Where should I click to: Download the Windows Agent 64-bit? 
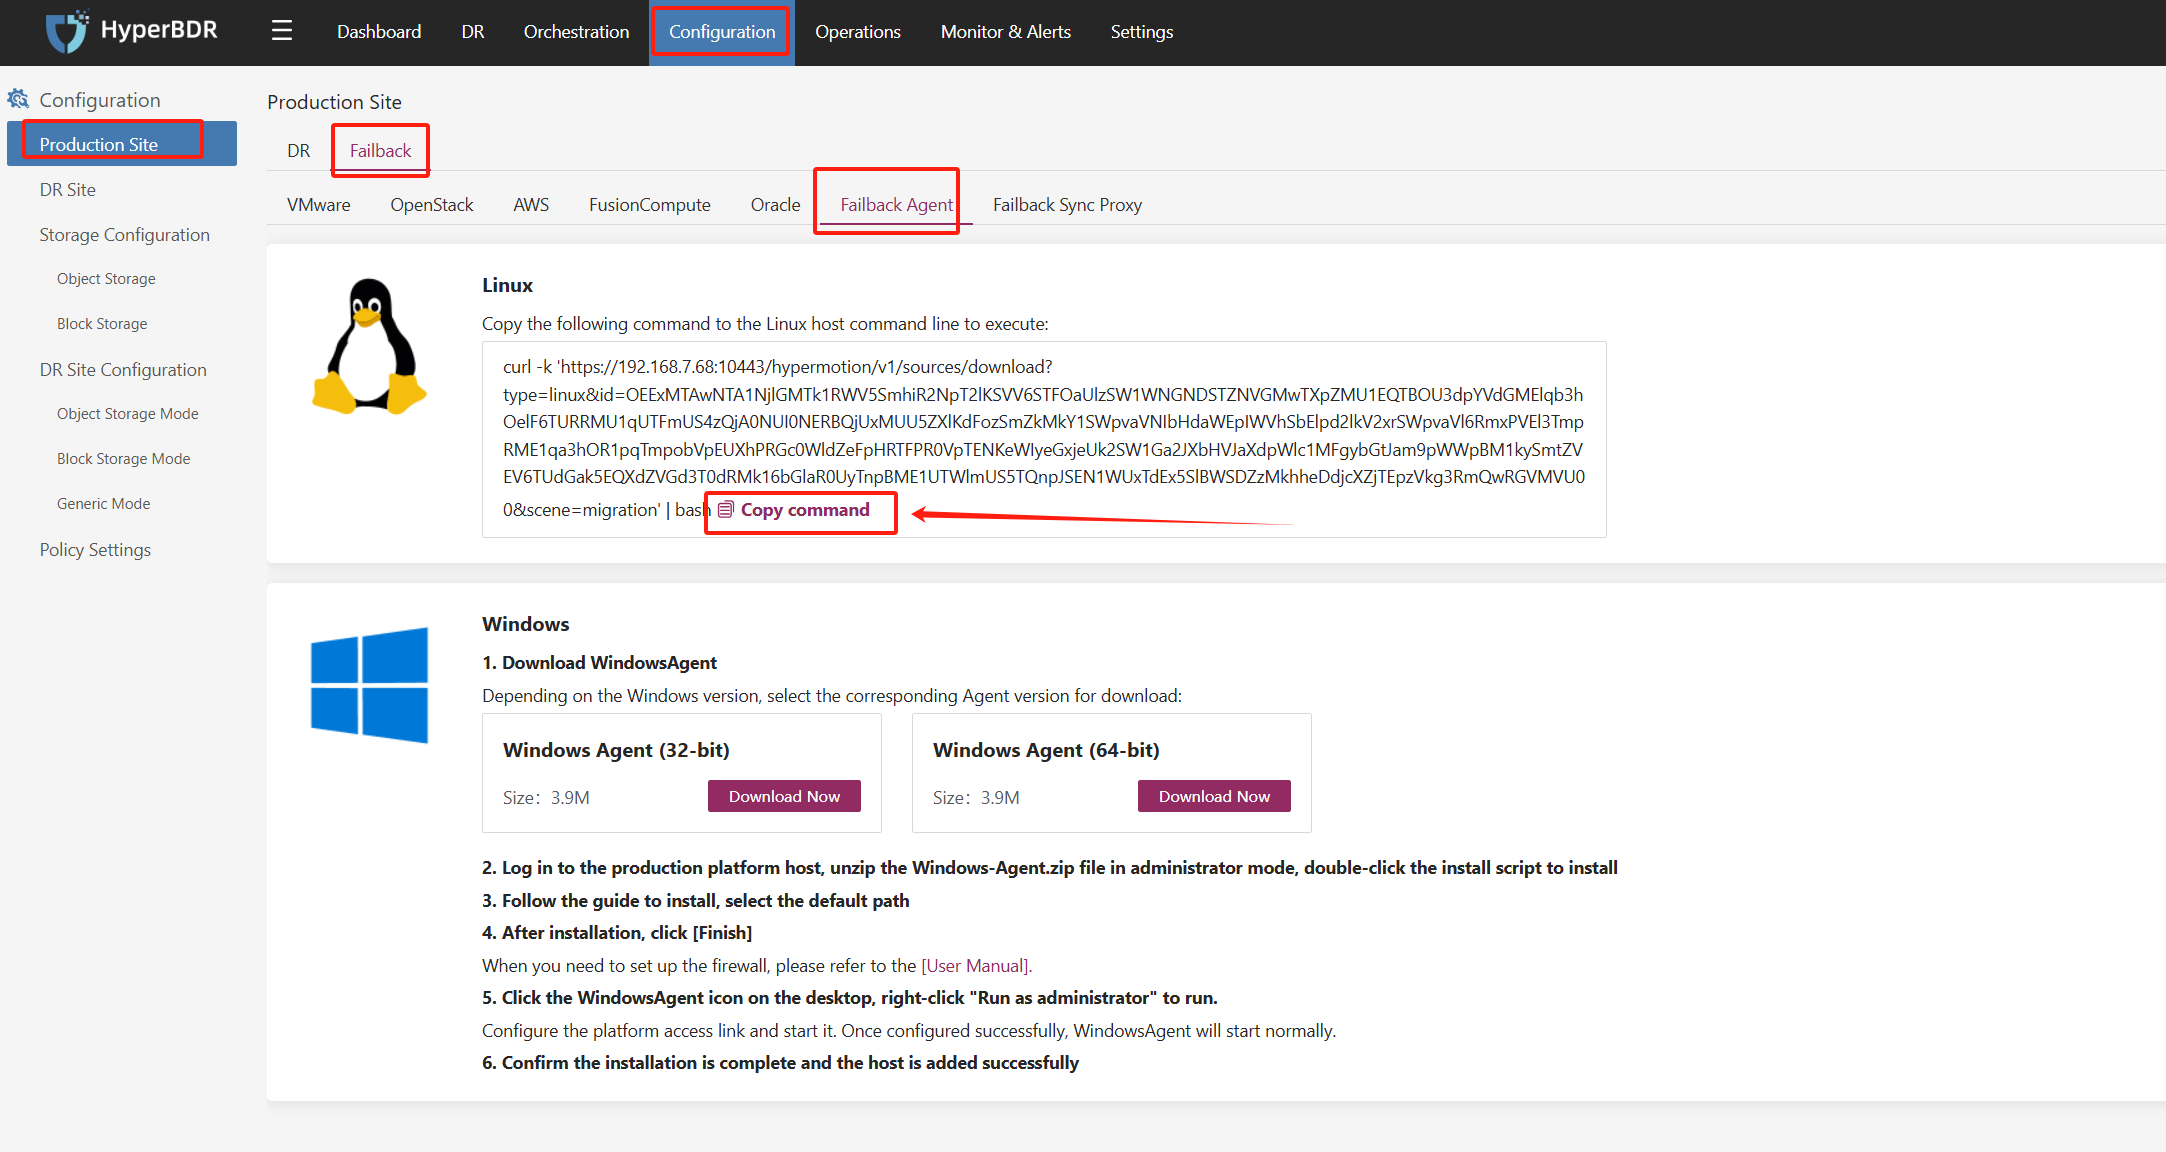tap(1214, 796)
